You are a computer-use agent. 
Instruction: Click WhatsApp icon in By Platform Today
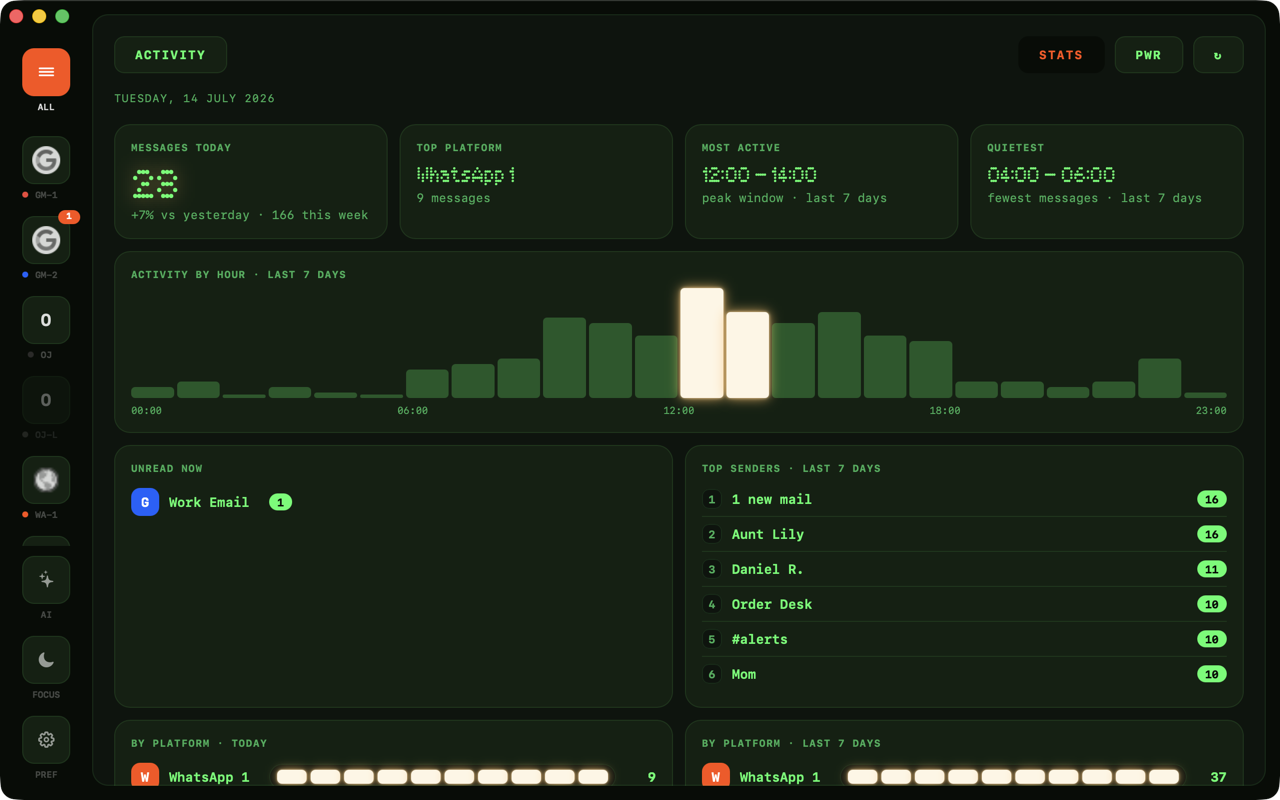tap(145, 774)
